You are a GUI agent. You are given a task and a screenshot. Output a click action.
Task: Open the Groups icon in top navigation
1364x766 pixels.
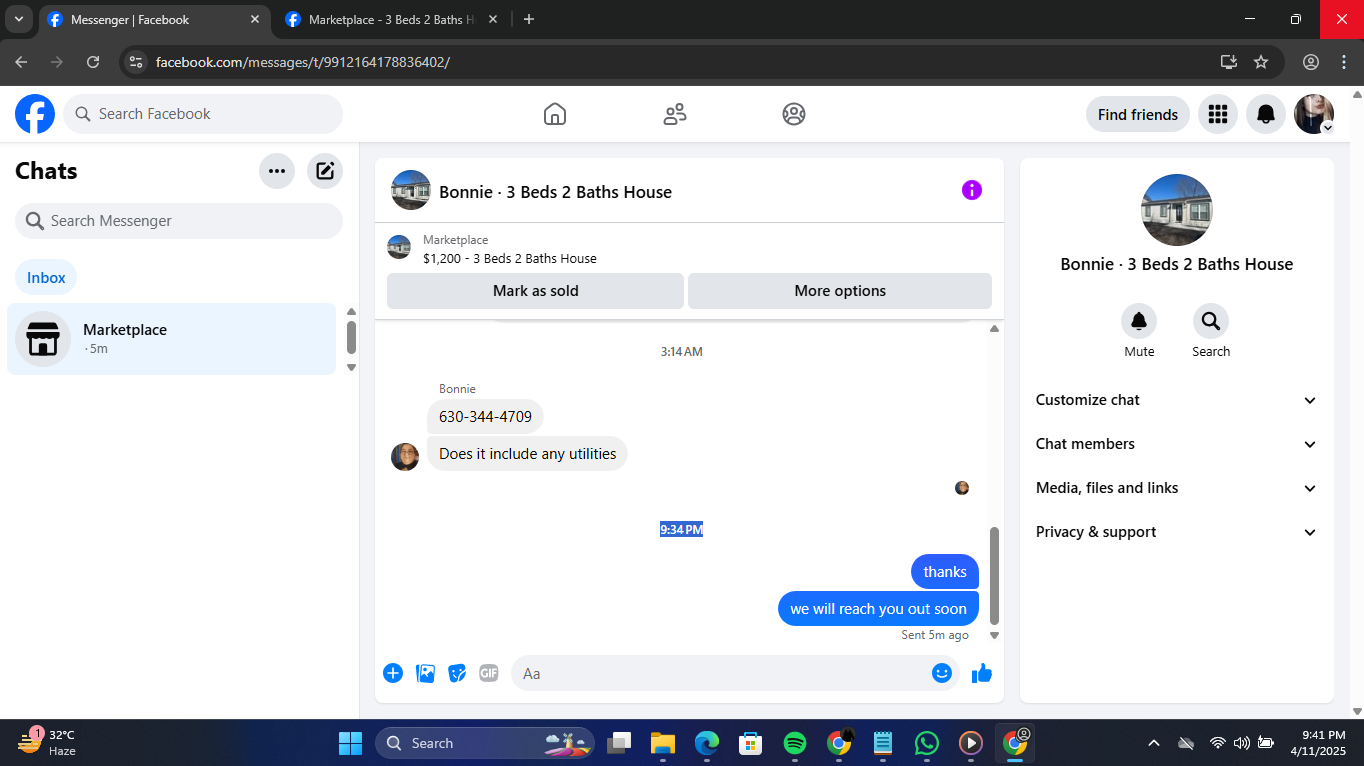794,114
